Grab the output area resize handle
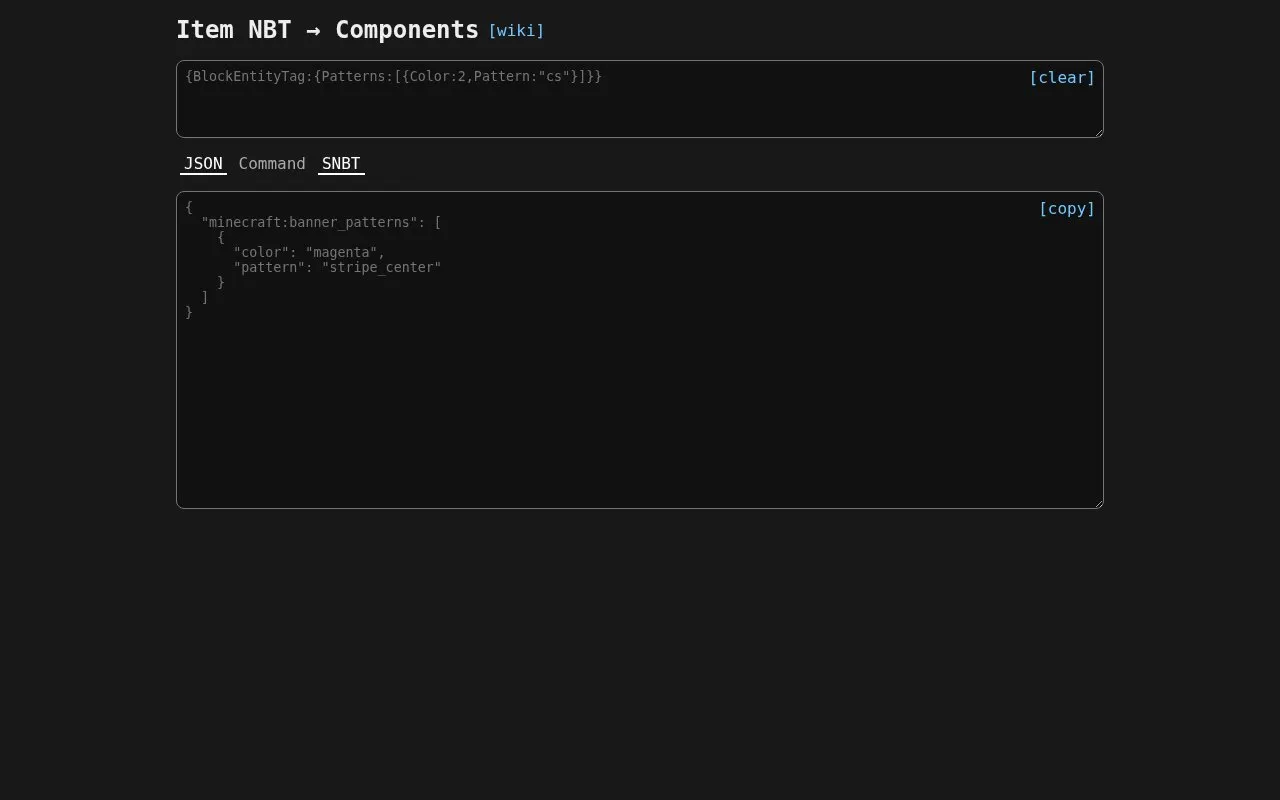Viewport: 1280px width, 800px height. (1097, 502)
